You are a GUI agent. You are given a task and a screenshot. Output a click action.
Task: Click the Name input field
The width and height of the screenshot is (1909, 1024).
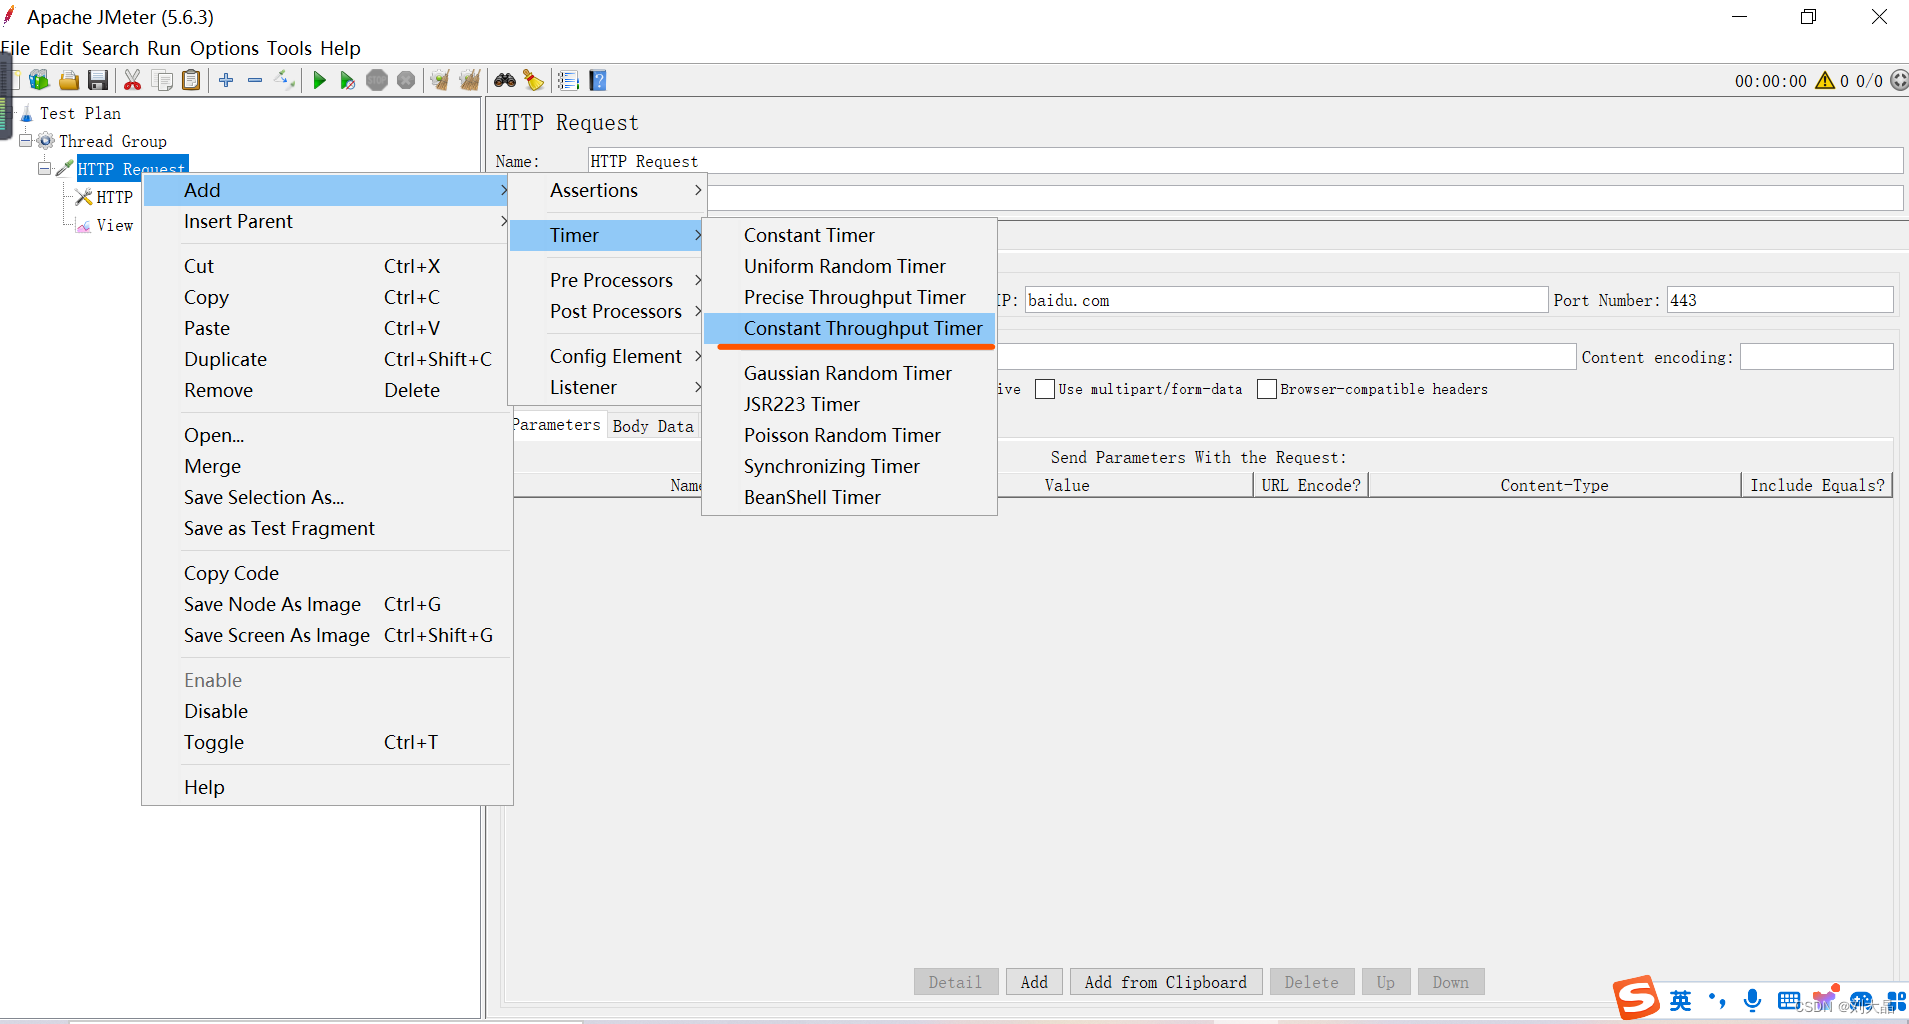[1245, 161]
